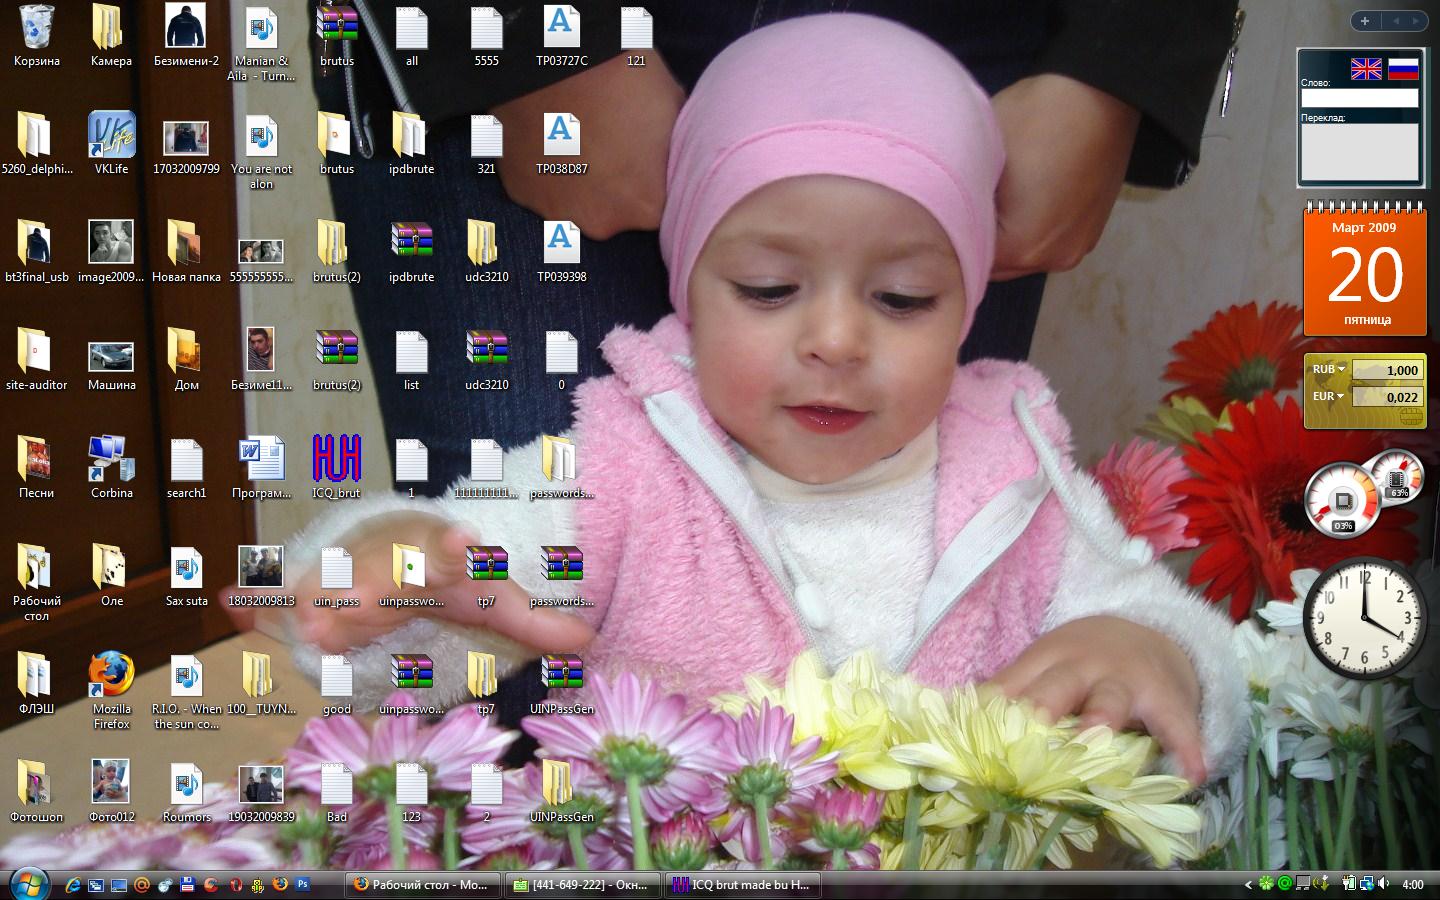The height and width of the screenshot is (900, 1440).
Task: Click the Слово input field in translator
Action: click(x=1359, y=98)
